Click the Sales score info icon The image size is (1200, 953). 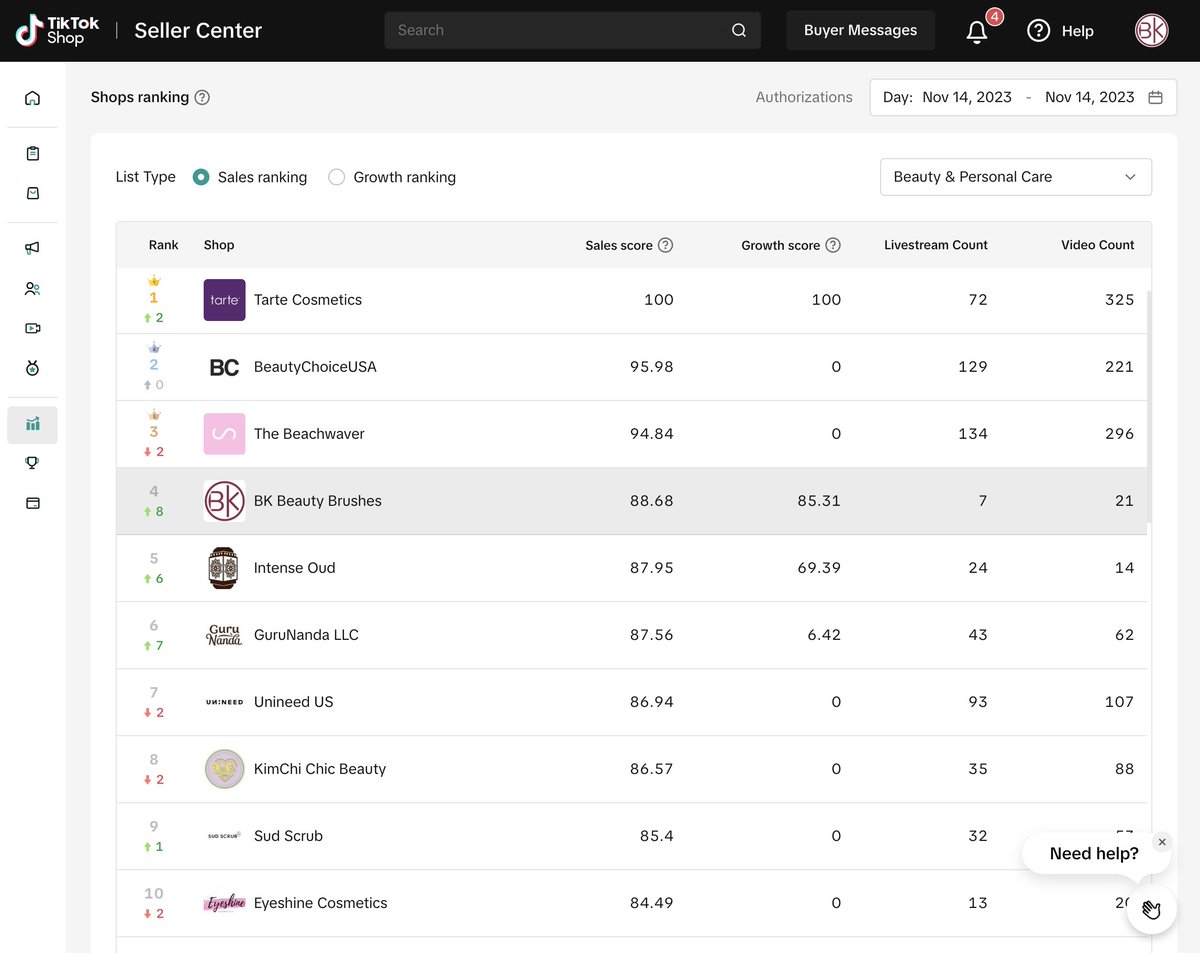click(665, 245)
